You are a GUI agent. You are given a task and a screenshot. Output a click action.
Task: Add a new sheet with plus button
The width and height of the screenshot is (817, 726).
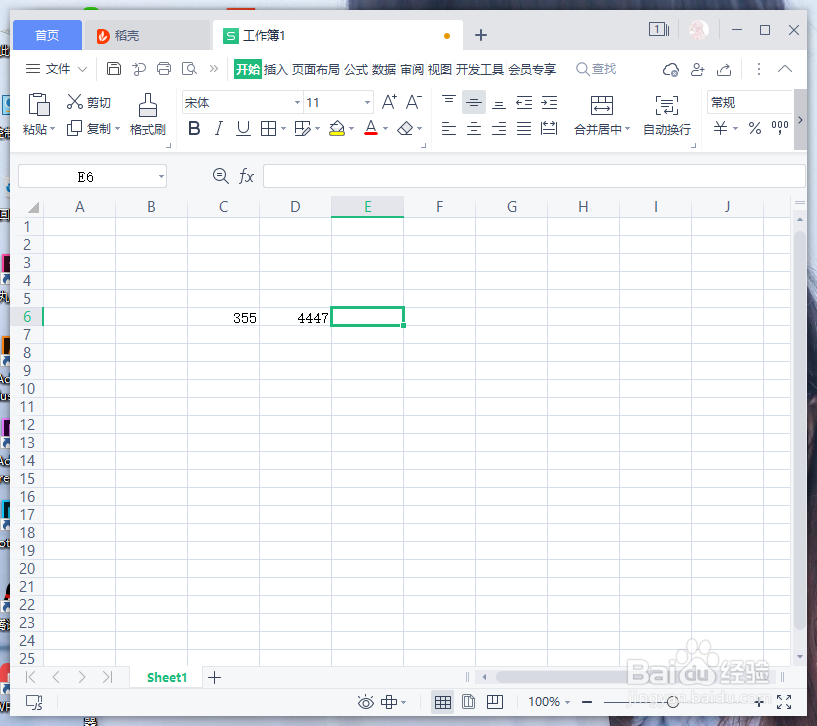pyautogui.click(x=214, y=678)
